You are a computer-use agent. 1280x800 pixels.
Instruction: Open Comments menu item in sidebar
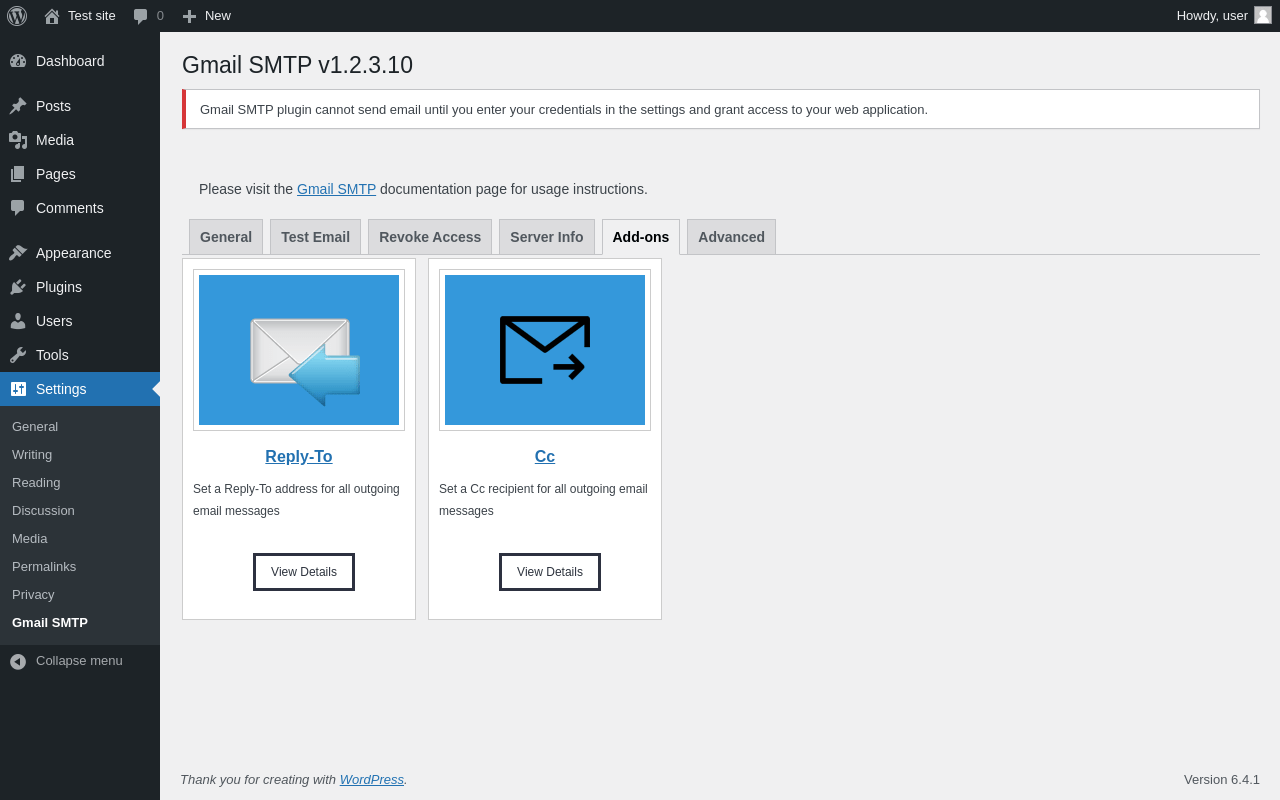point(80,208)
